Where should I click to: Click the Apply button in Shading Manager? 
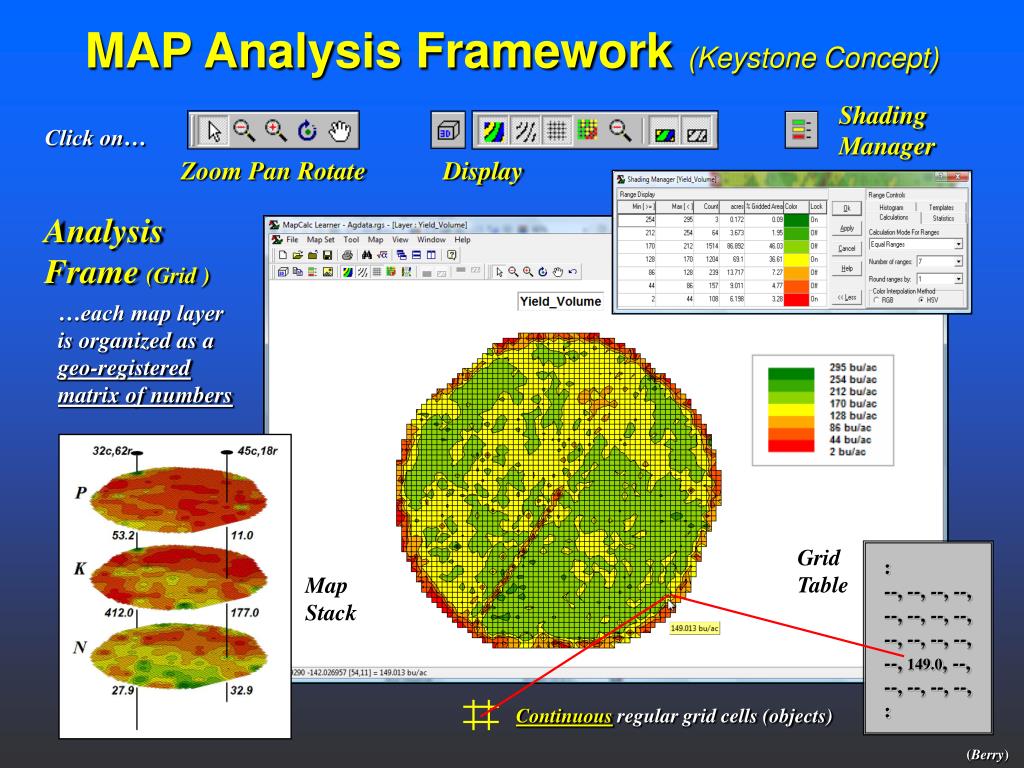tap(848, 228)
